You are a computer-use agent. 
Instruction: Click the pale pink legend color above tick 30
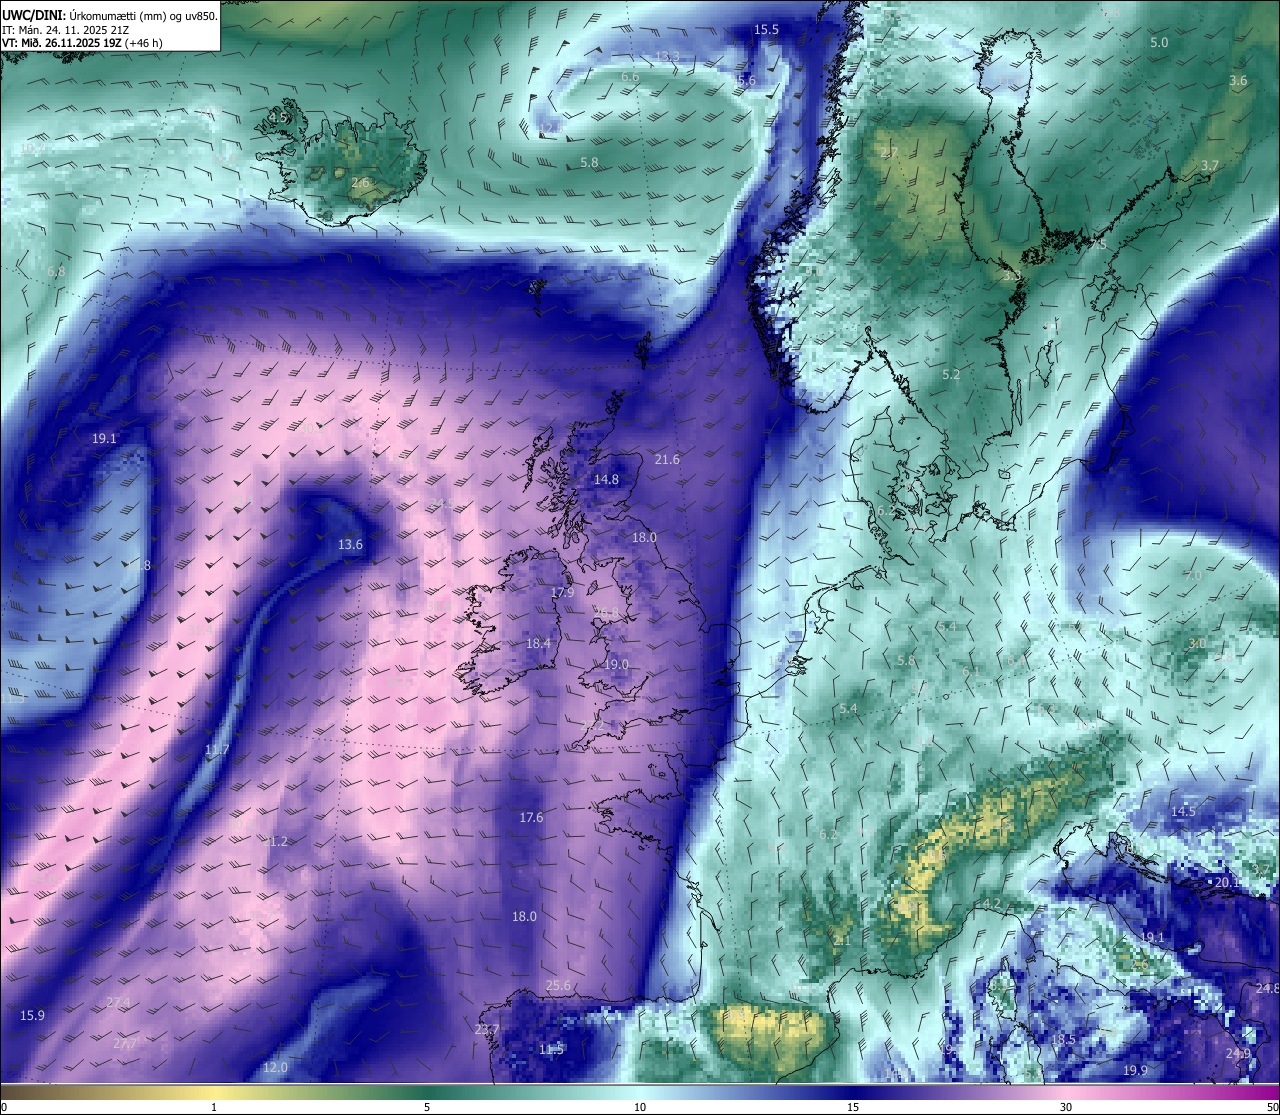click(x=1066, y=1092)
